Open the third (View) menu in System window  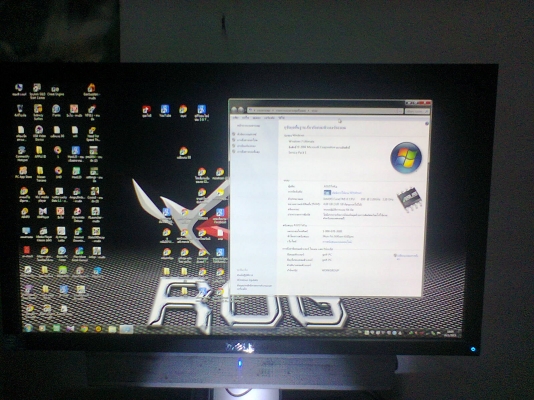[256, 117]
